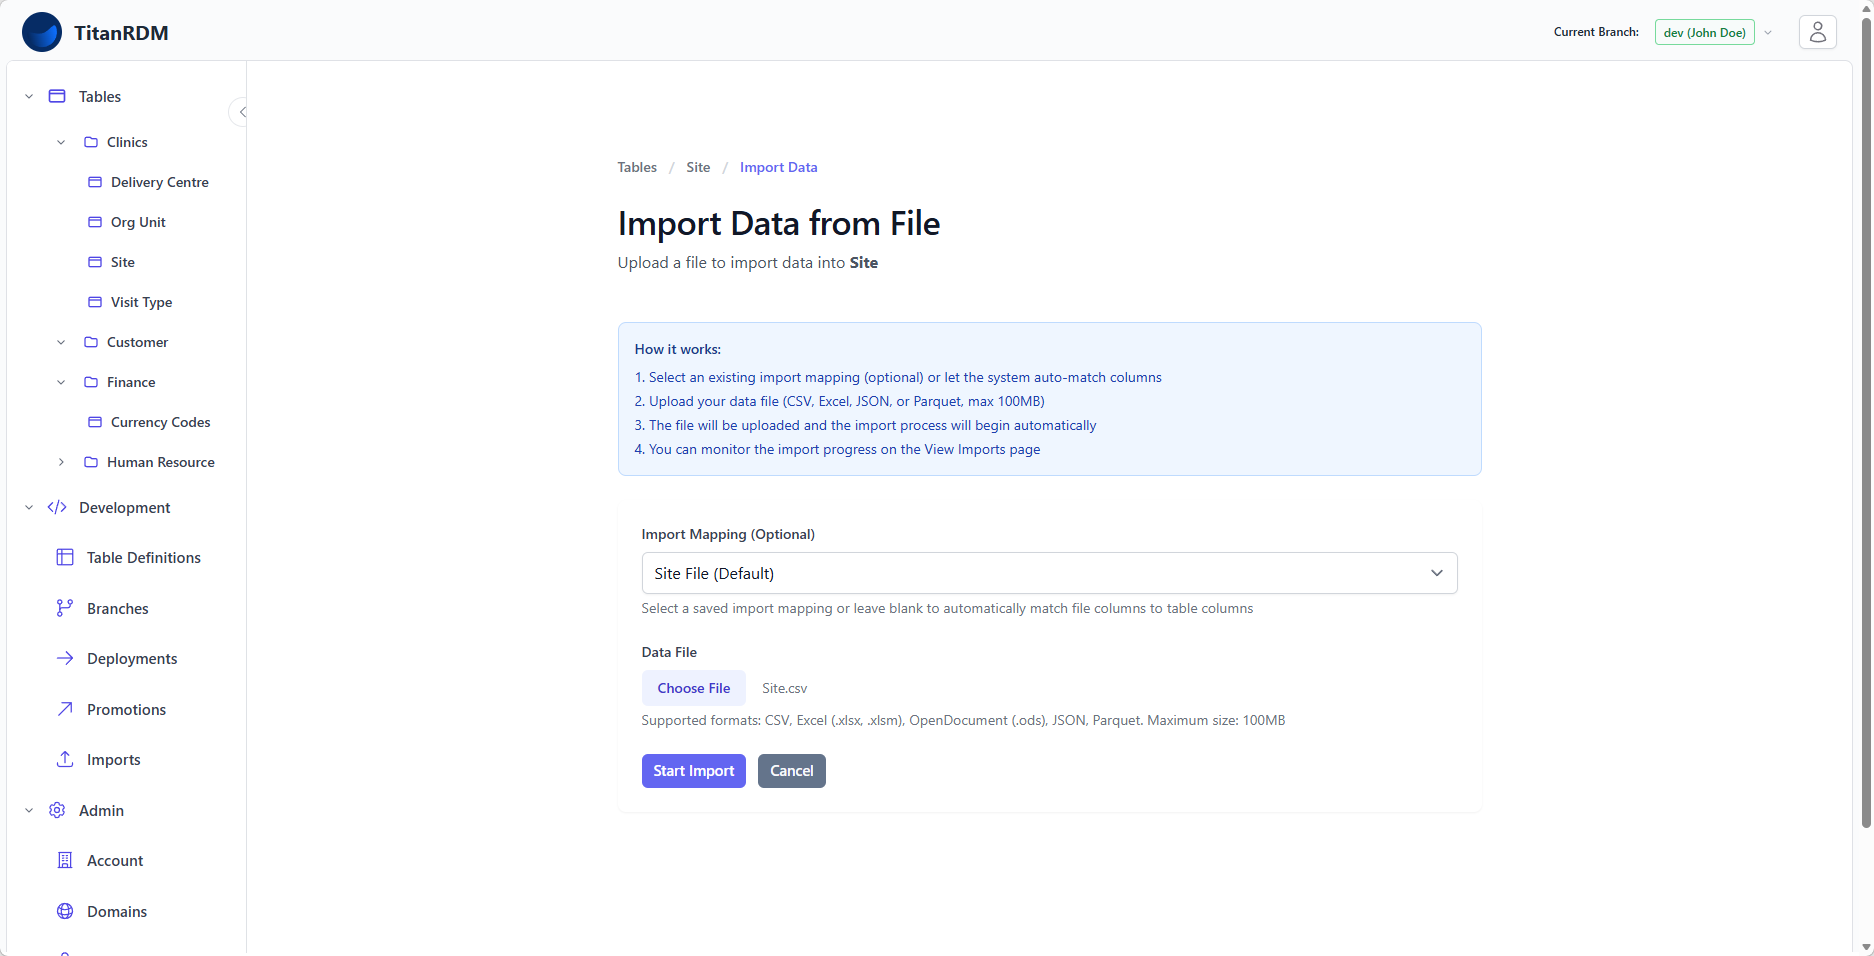This screenshot has width=1874, height=956.
Task: Click the Domains globe icon
Action: [65, 911]
